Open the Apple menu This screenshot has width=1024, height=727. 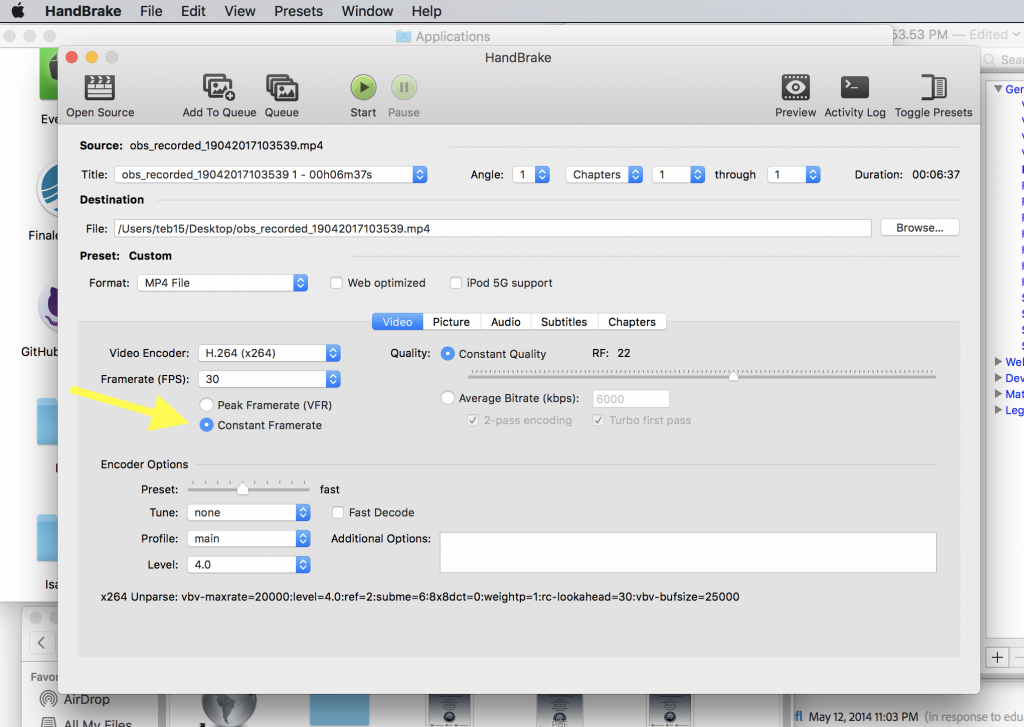click(x=18, y=11)
